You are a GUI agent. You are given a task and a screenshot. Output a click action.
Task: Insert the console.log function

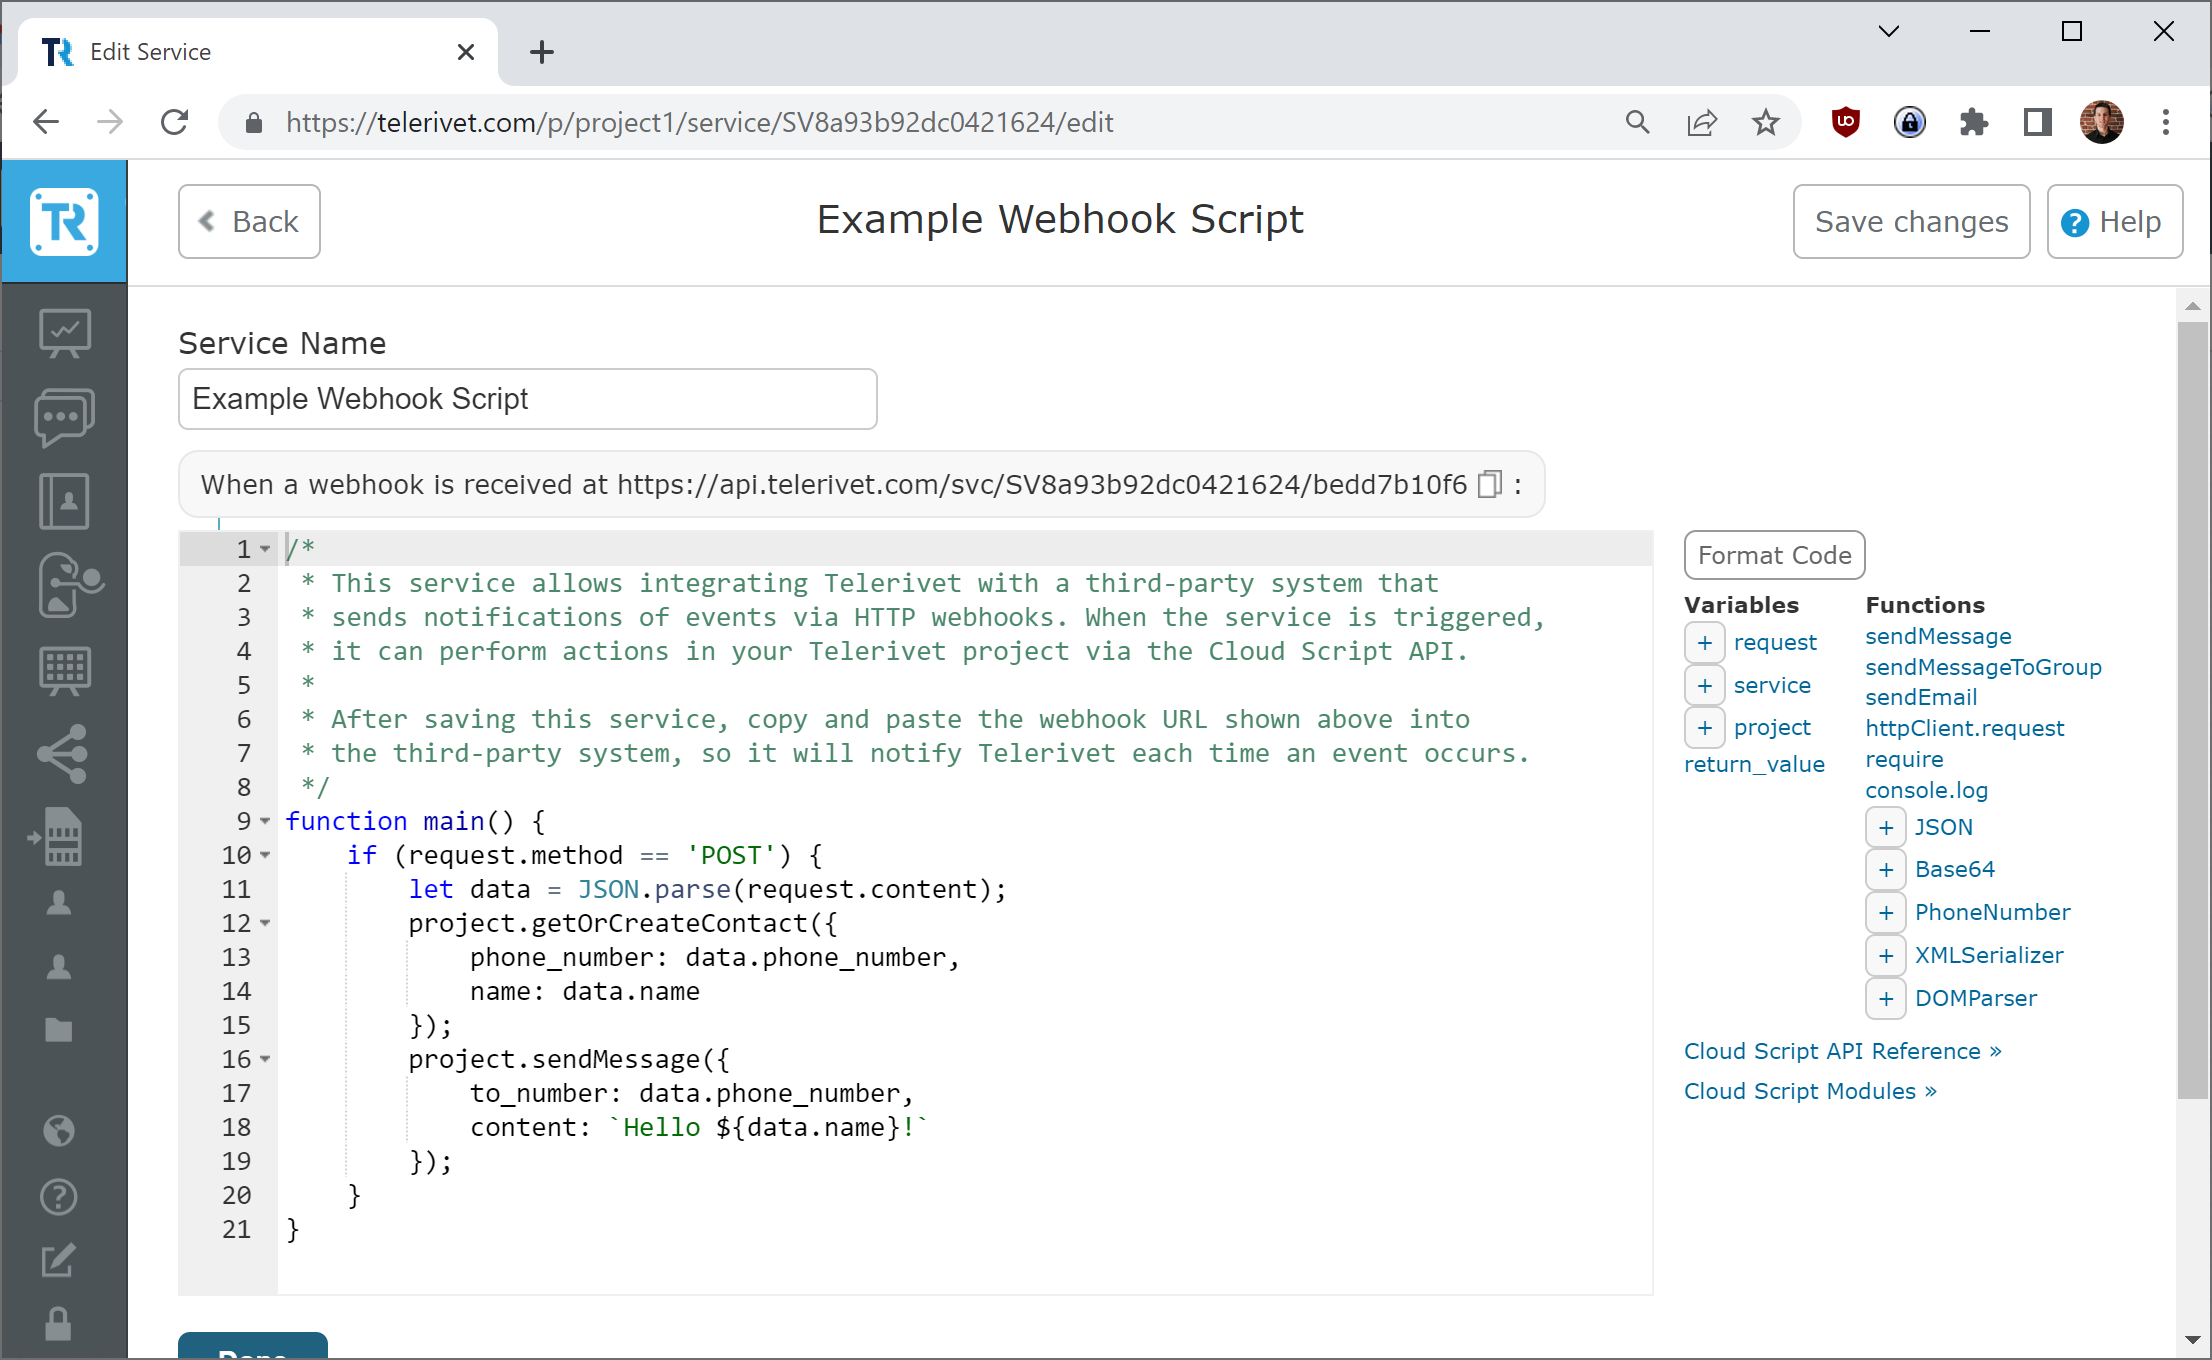[x=1926, y=790]
